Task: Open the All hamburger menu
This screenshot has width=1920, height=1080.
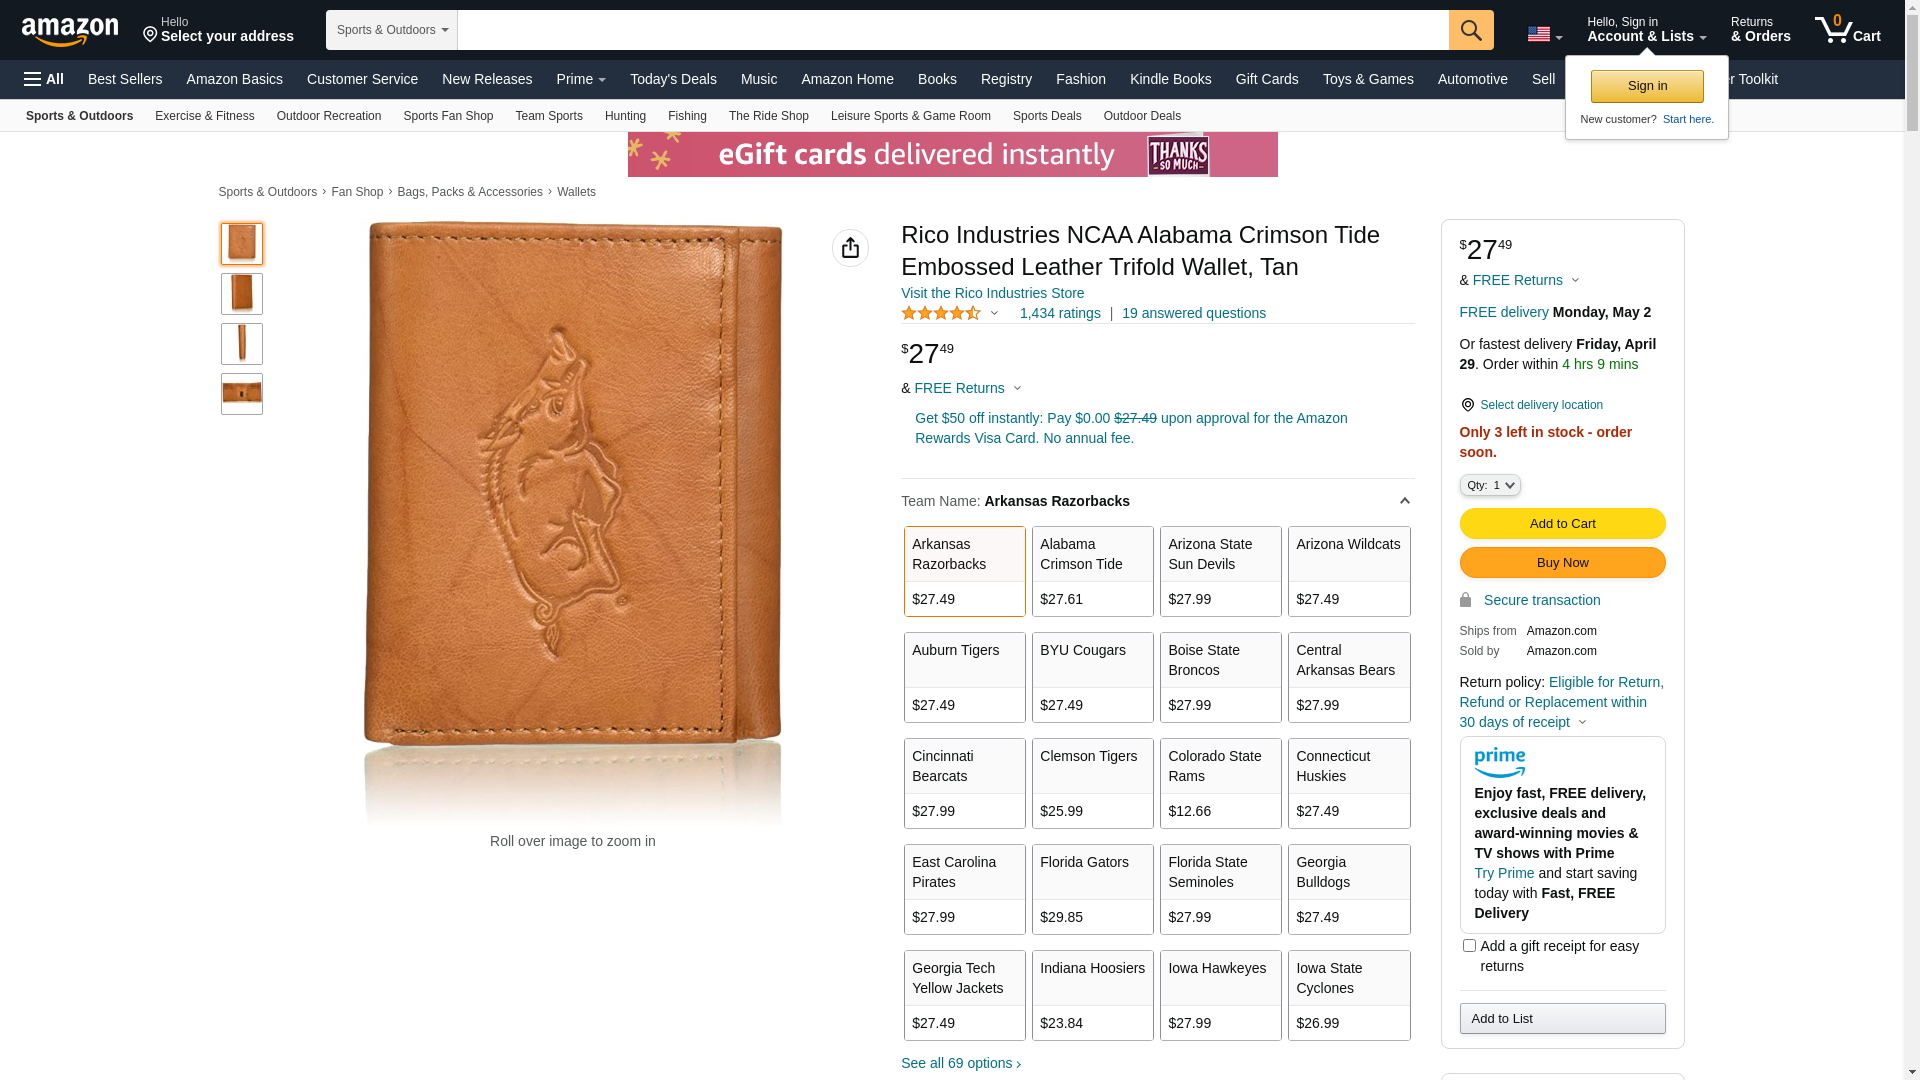Action: 44,79
